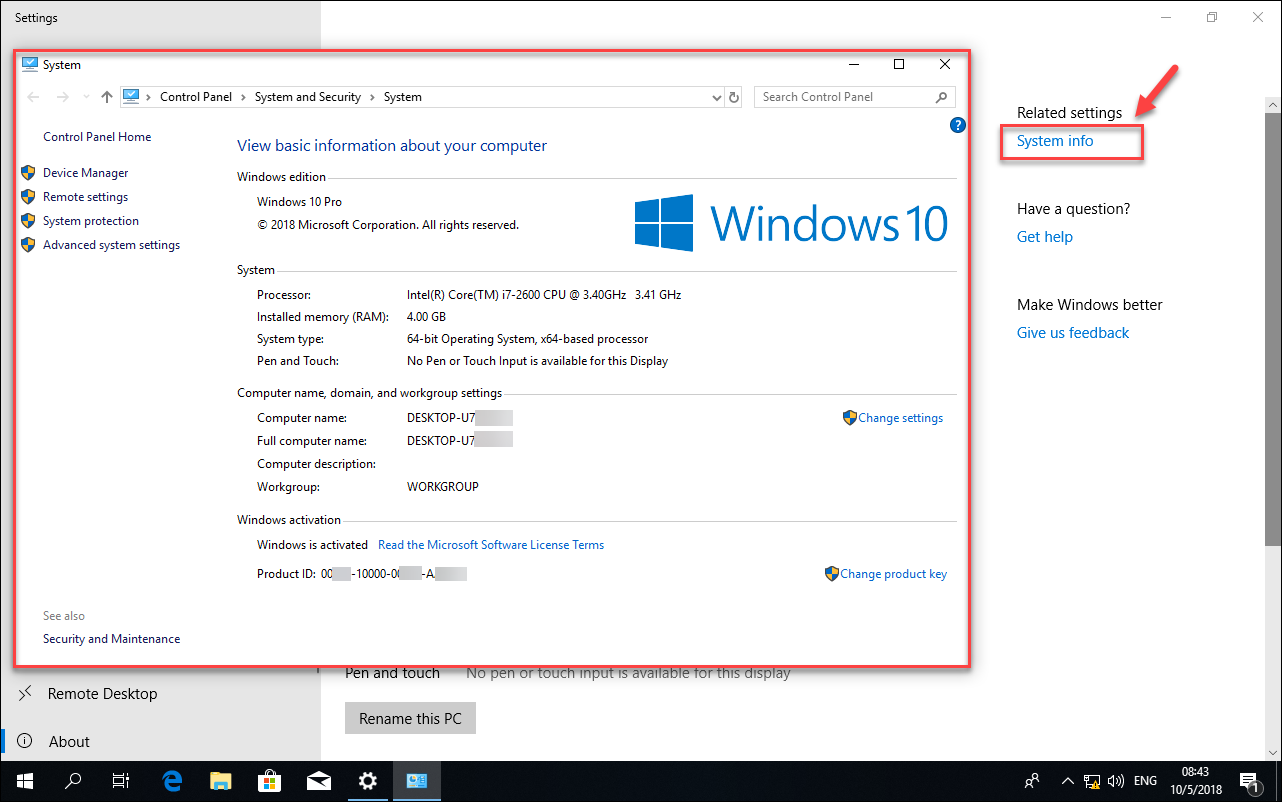Maximize the System window
This screenshot has height=802, width=1282.
coord(898,64)
